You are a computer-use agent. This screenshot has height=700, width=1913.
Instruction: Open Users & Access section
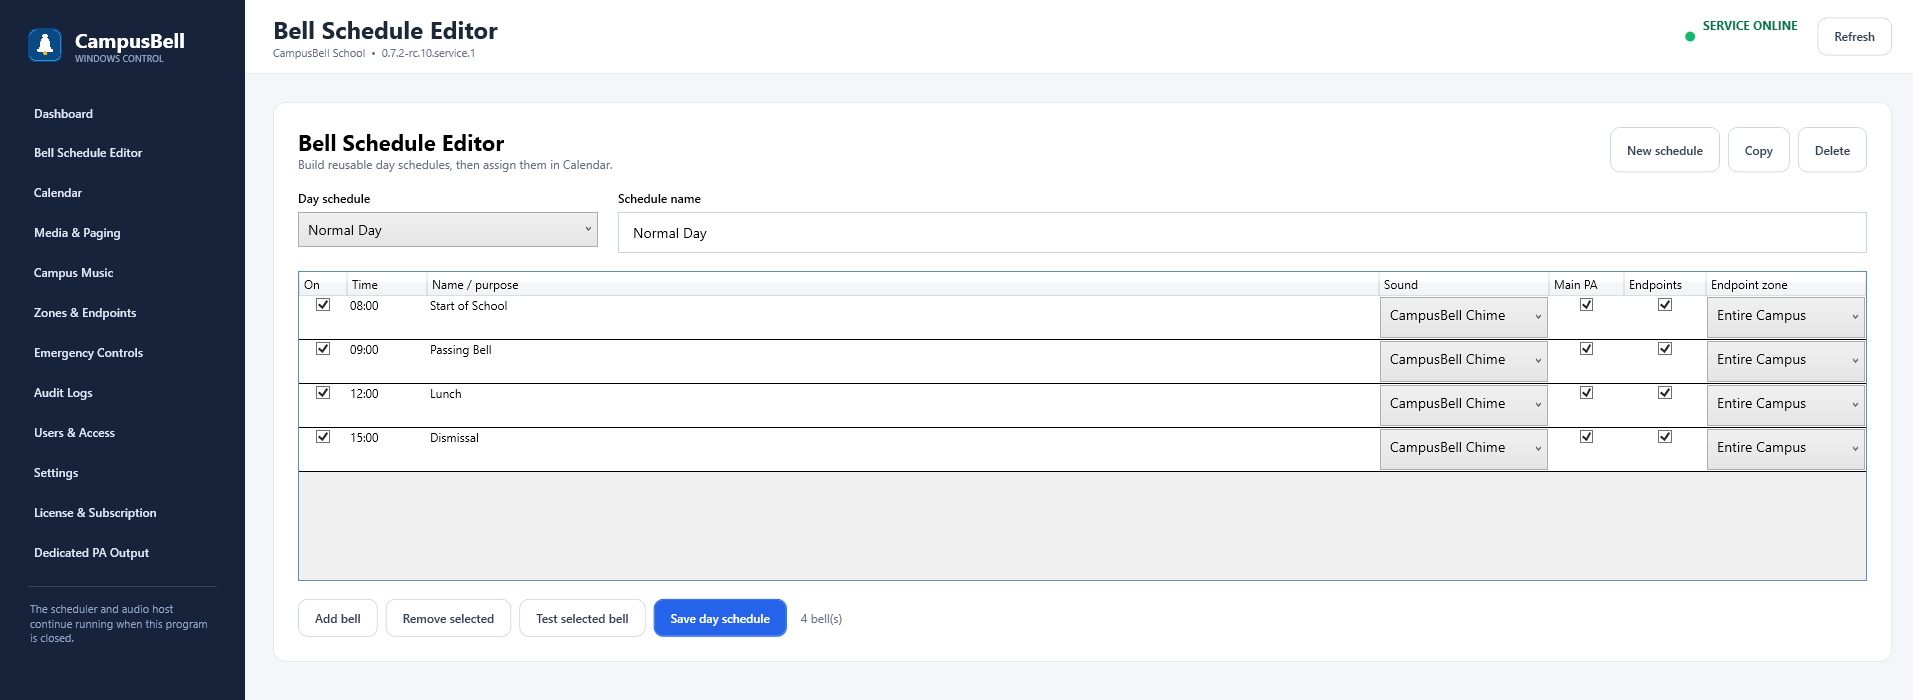[74, 433]
